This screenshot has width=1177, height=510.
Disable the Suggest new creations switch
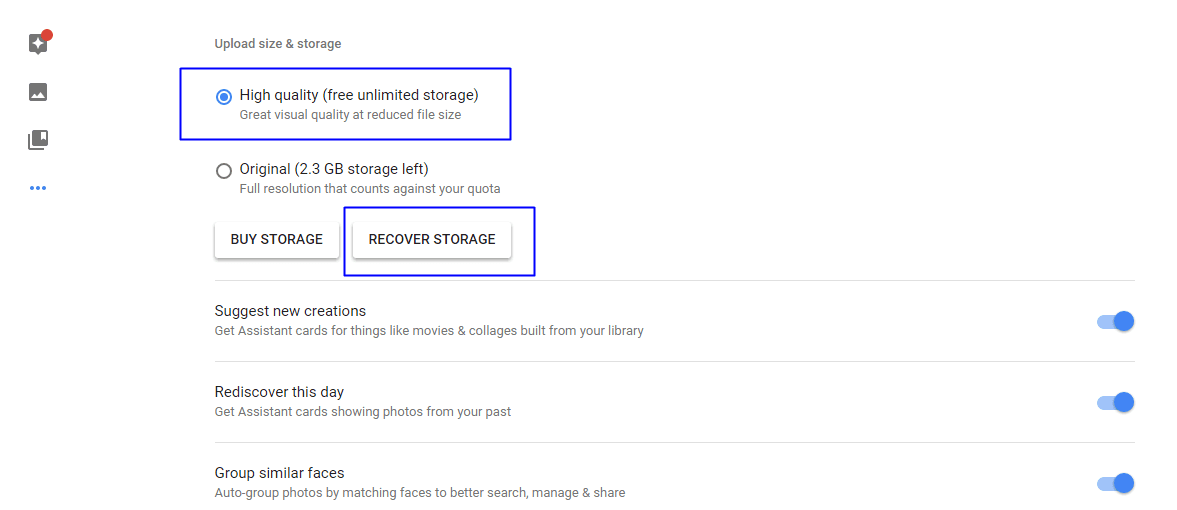(x=1115, y=321)
